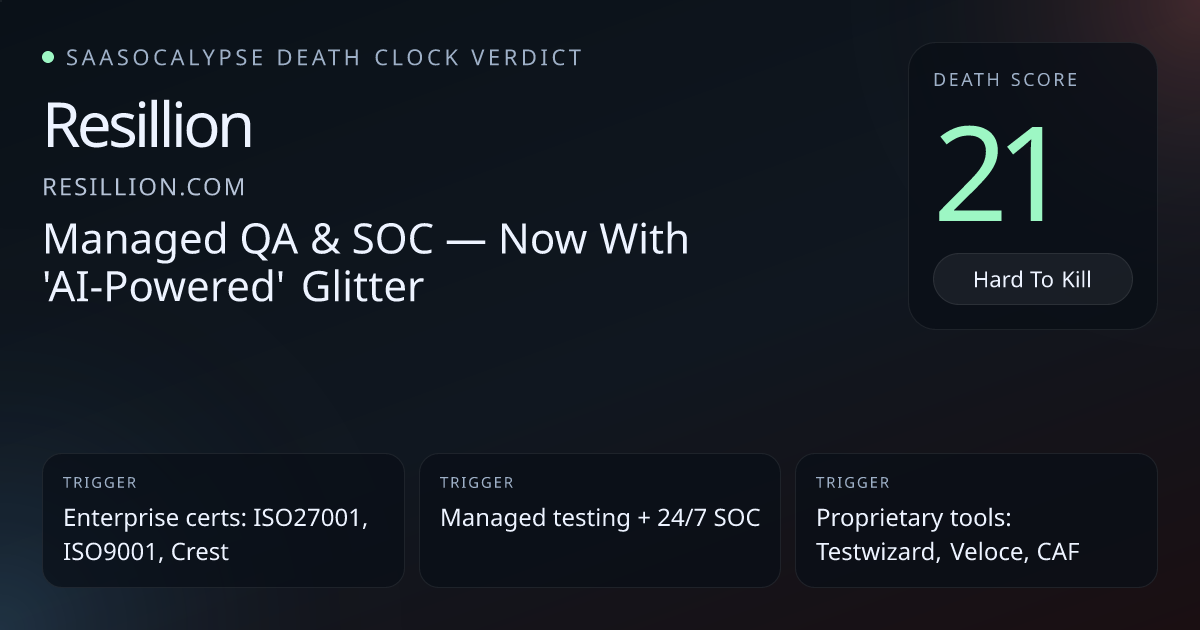Click the TRIGGER label above Proprietary tools
1200x630 pixels.
pos(853,483)
